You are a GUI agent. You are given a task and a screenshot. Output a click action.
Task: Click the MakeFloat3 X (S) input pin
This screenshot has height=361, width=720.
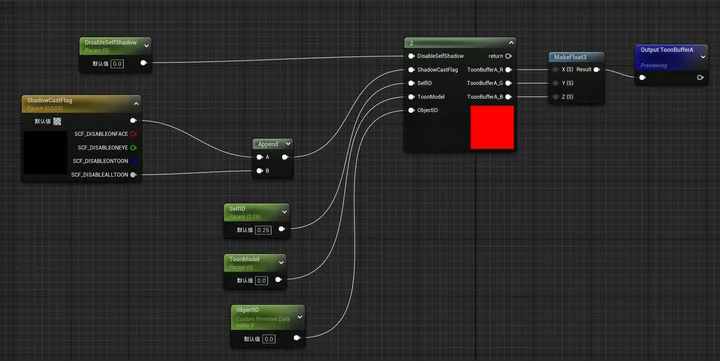click(556, 69)
